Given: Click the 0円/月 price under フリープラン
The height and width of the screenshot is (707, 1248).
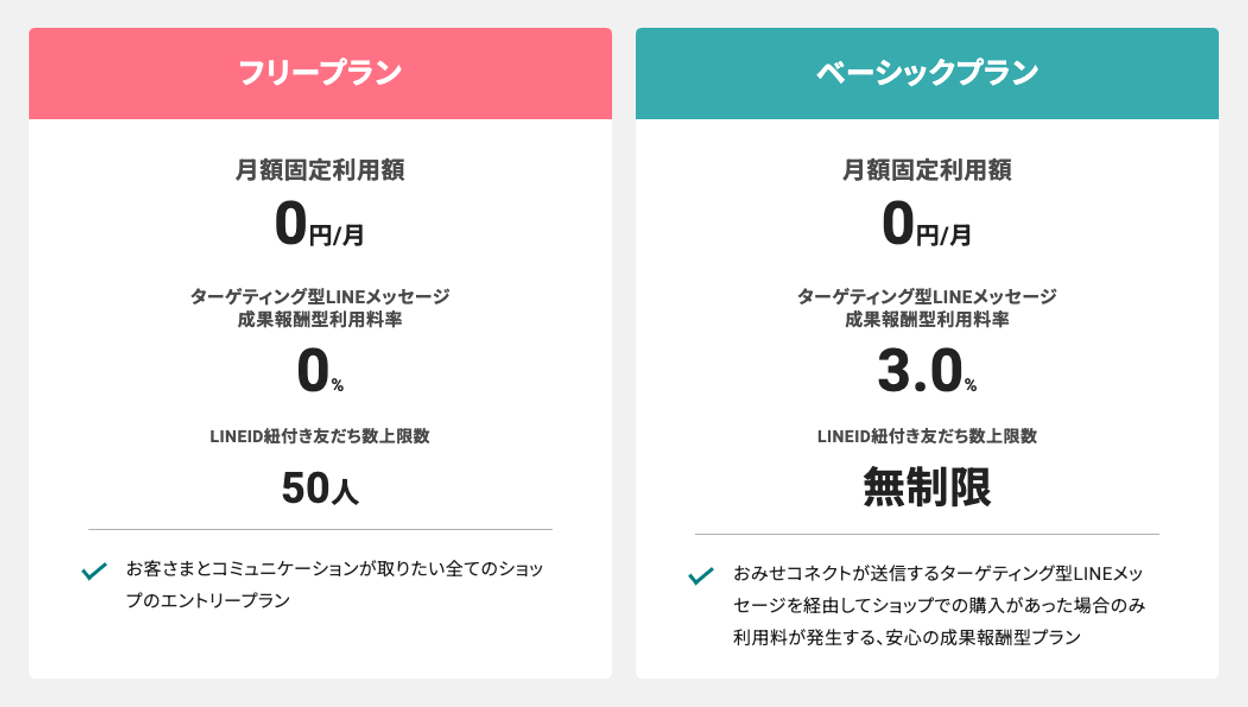Looking at the screenshot, I should pos(320,226).
